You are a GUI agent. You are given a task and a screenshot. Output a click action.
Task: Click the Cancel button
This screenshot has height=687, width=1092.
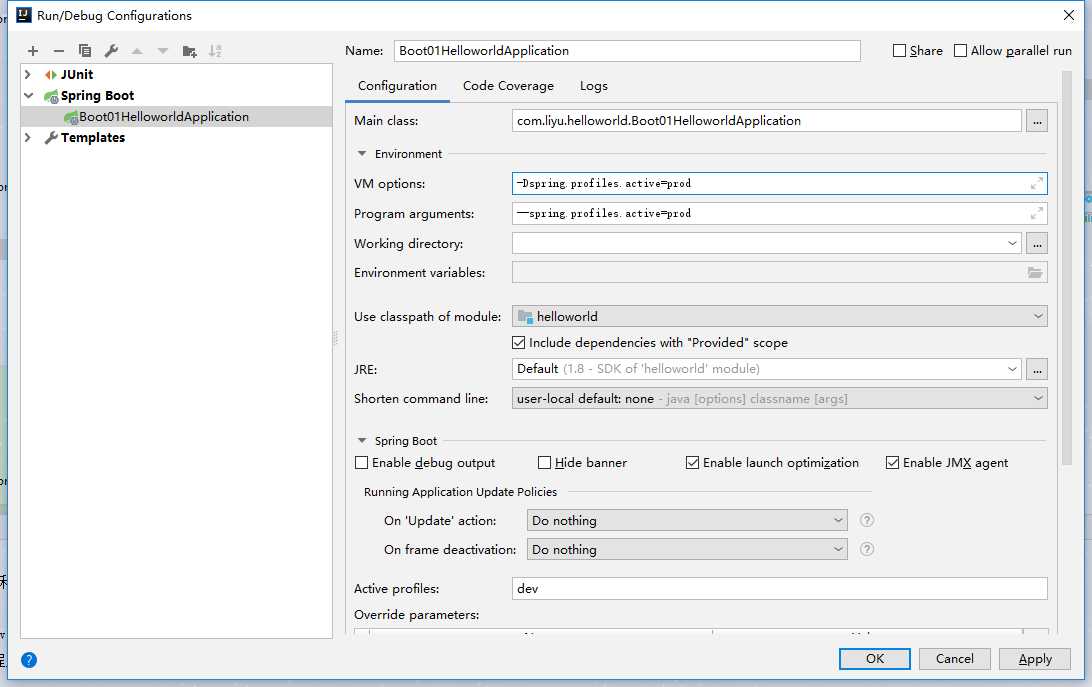(954, 659)
